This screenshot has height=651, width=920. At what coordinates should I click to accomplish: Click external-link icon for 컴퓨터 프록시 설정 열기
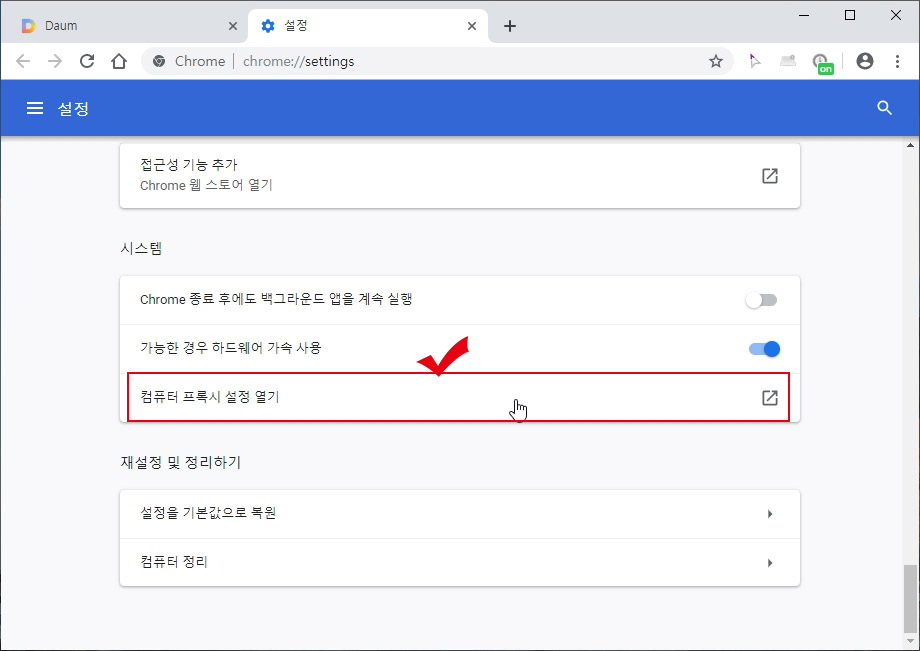pos(769,398)
